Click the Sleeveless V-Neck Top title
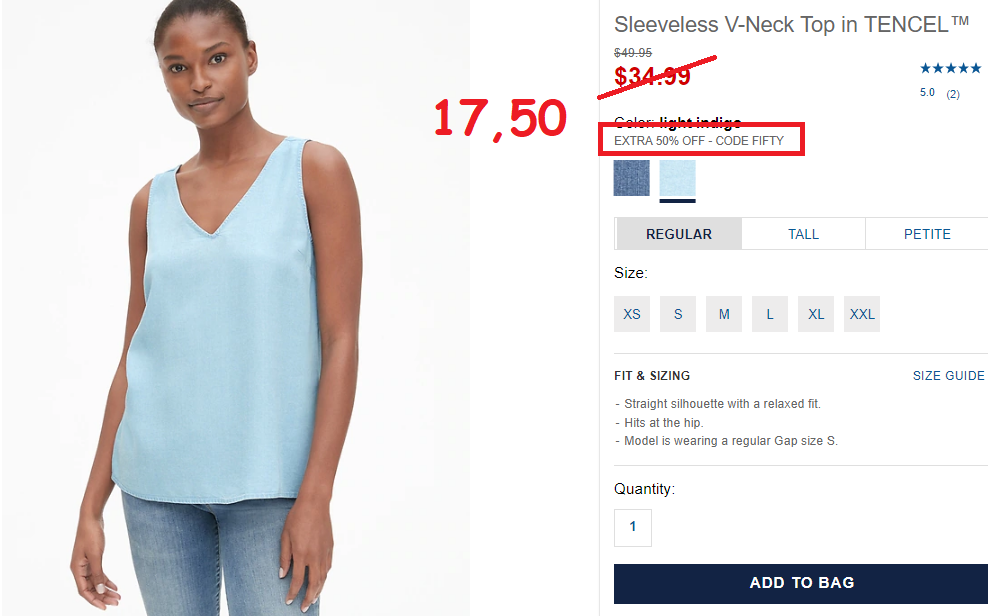988x616 pixels. click(x=791, y=25)
